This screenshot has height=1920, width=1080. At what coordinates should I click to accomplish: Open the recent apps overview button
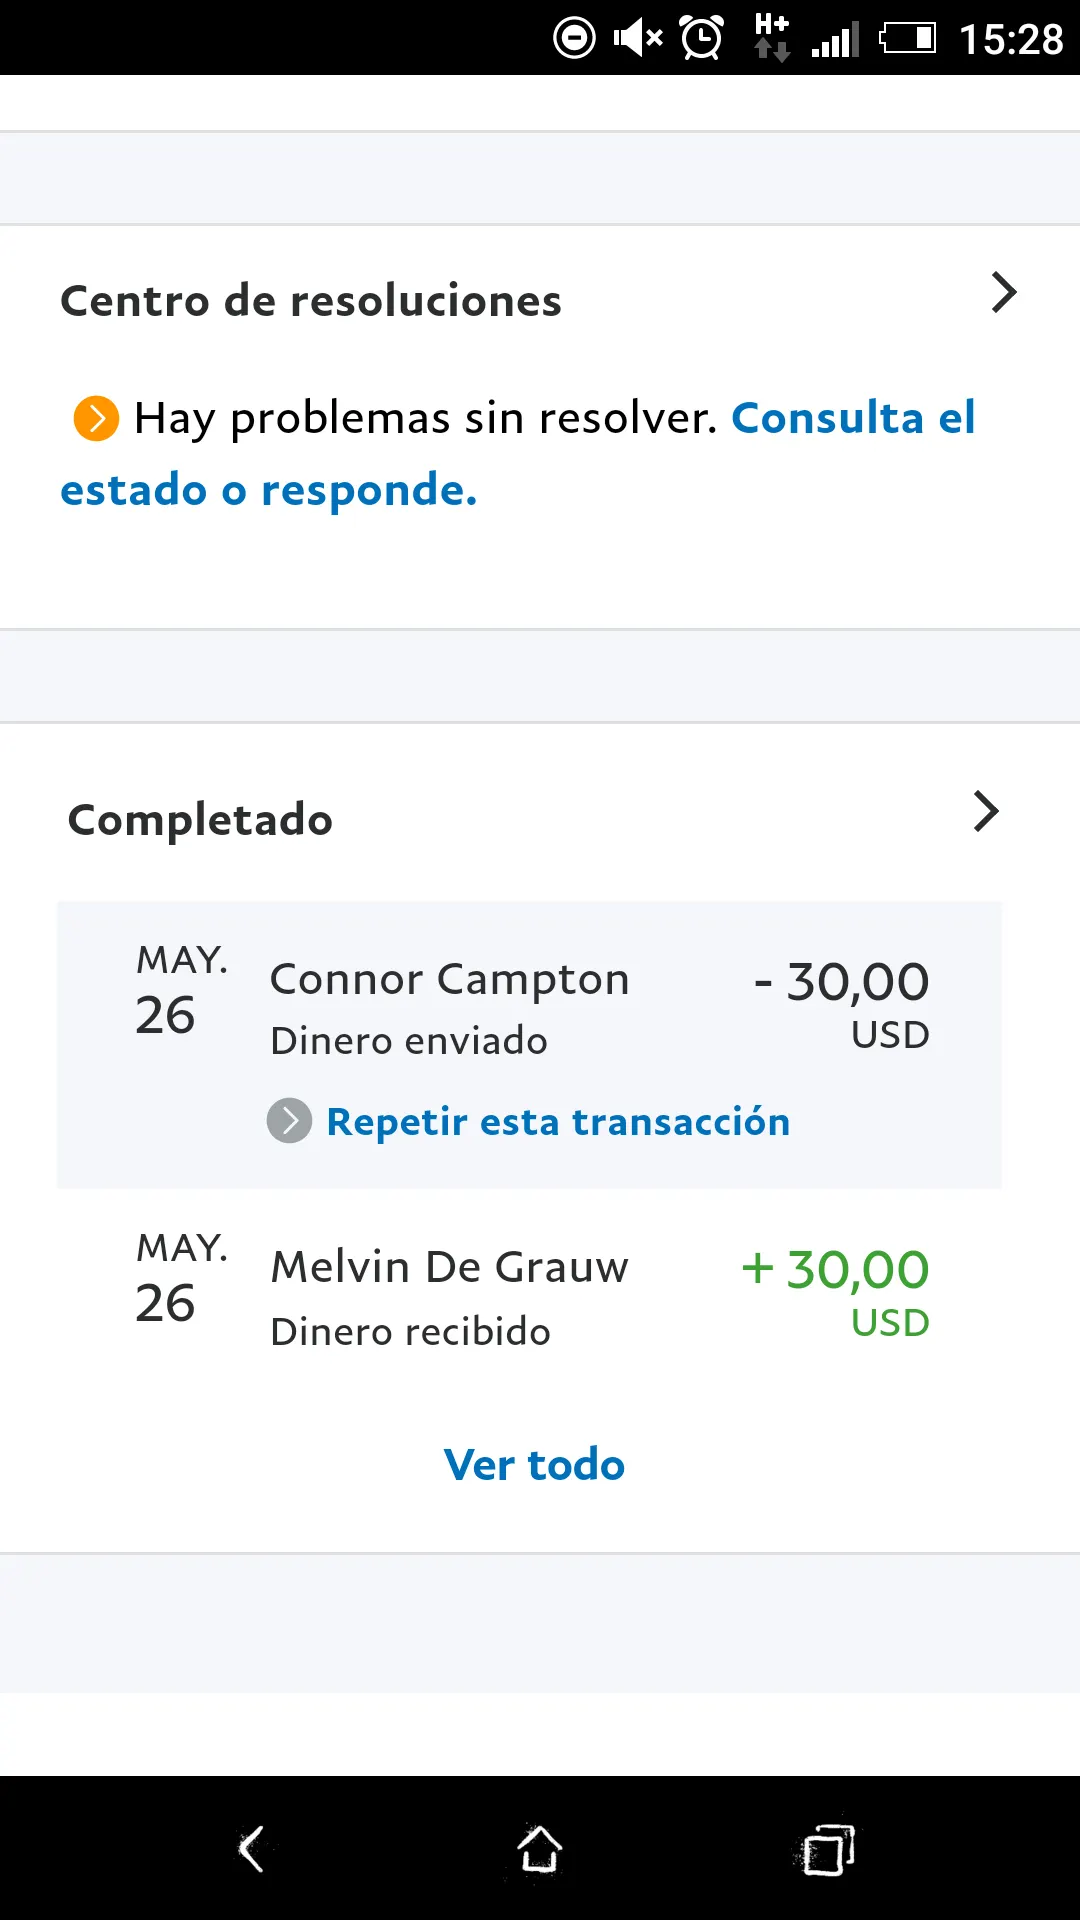pyautogui.click(x=828, y=1850)
